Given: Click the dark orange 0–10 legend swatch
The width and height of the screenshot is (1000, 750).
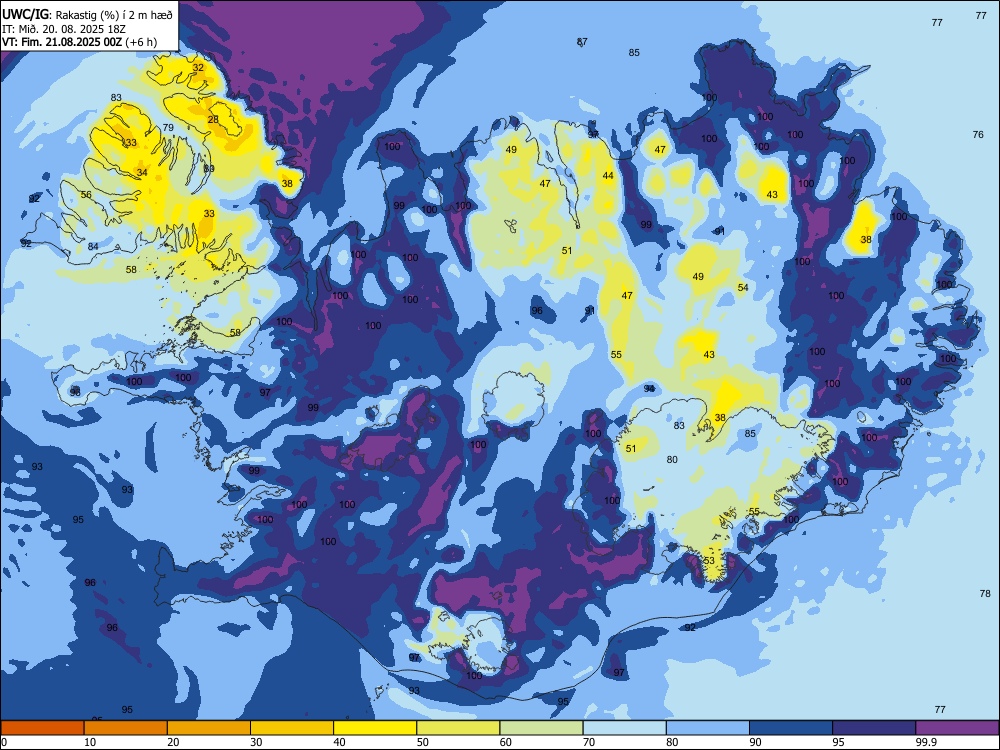Looking at the screenshot, I should click(x=42, y=728).
